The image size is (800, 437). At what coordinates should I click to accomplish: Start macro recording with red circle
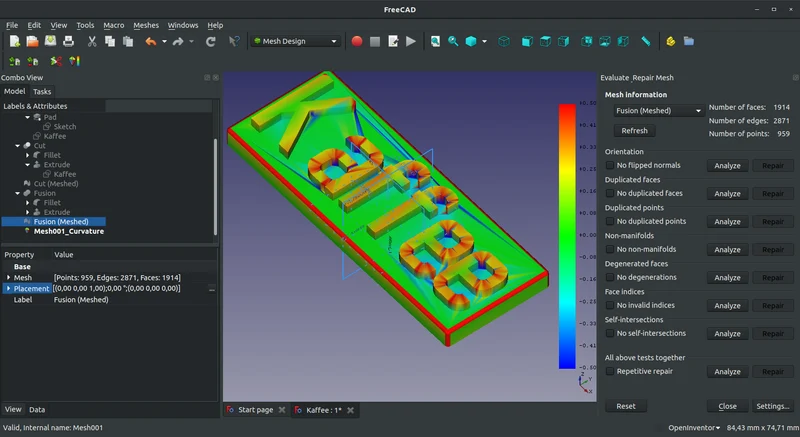coord(357,41)
